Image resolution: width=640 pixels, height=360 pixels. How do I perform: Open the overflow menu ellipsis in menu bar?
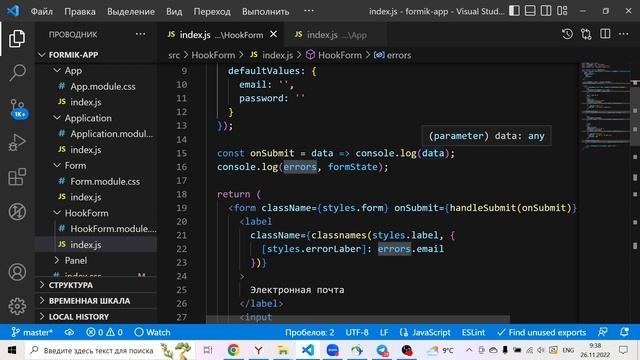[309, 11]
